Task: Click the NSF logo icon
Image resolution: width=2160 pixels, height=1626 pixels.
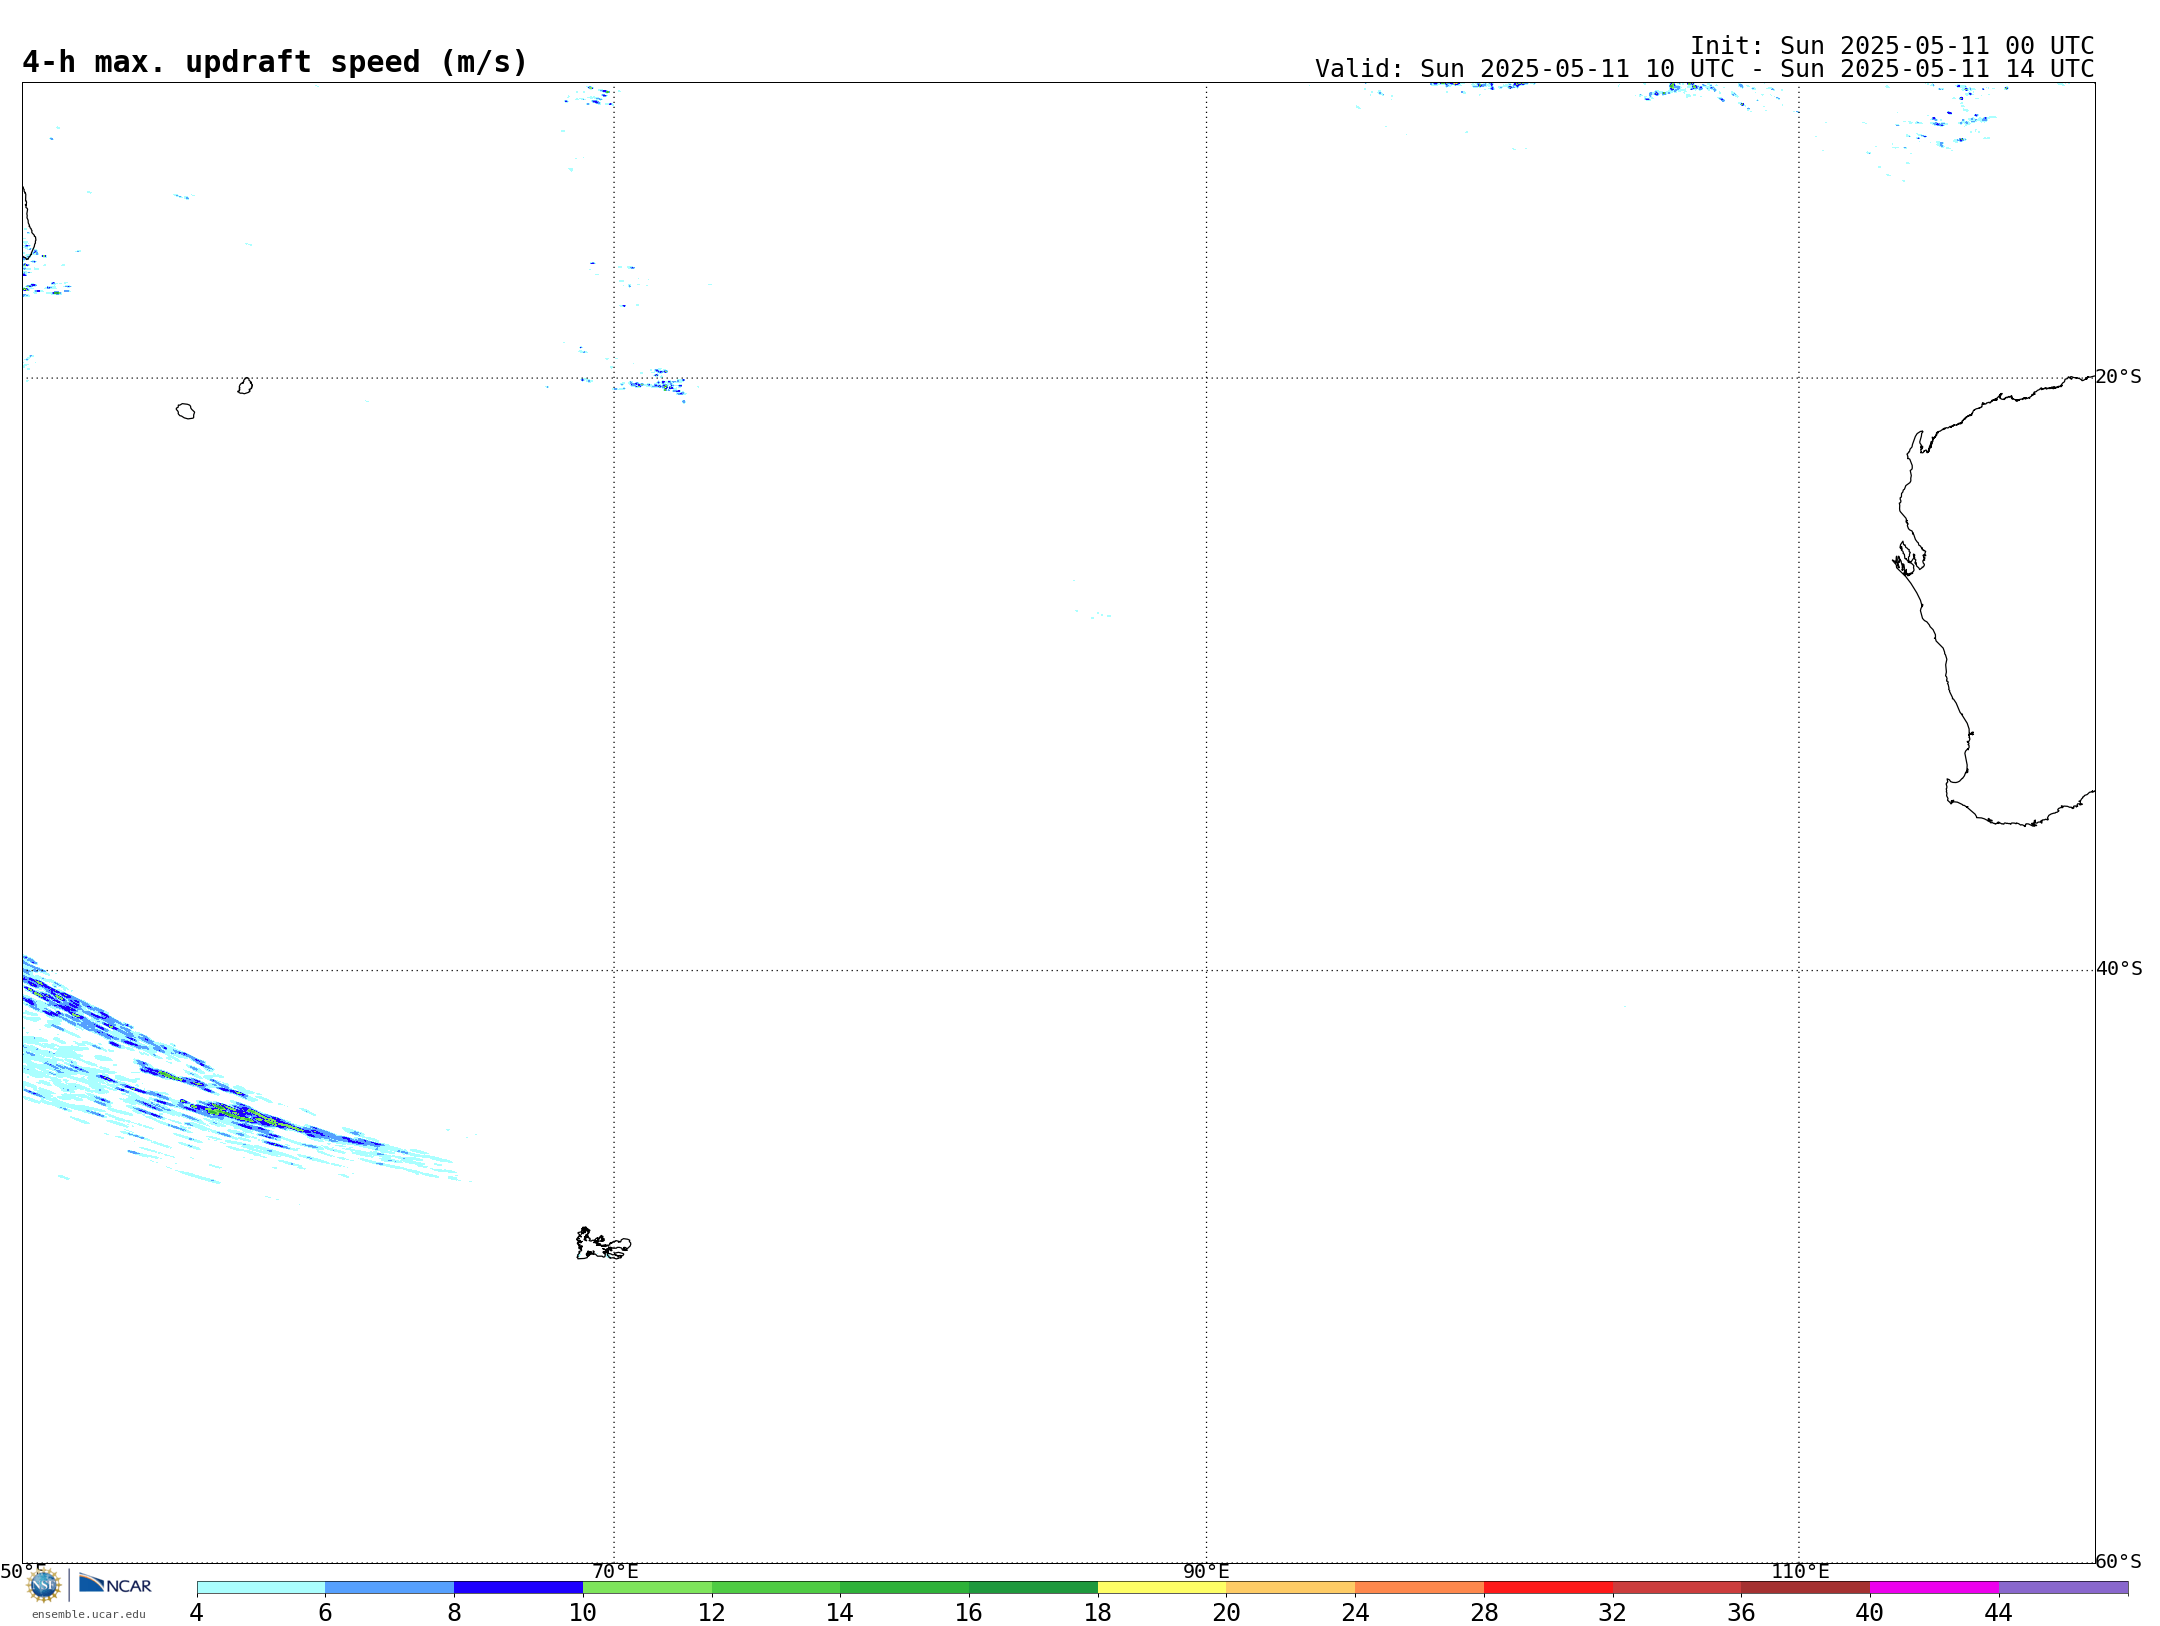Action: (44, 1585)
